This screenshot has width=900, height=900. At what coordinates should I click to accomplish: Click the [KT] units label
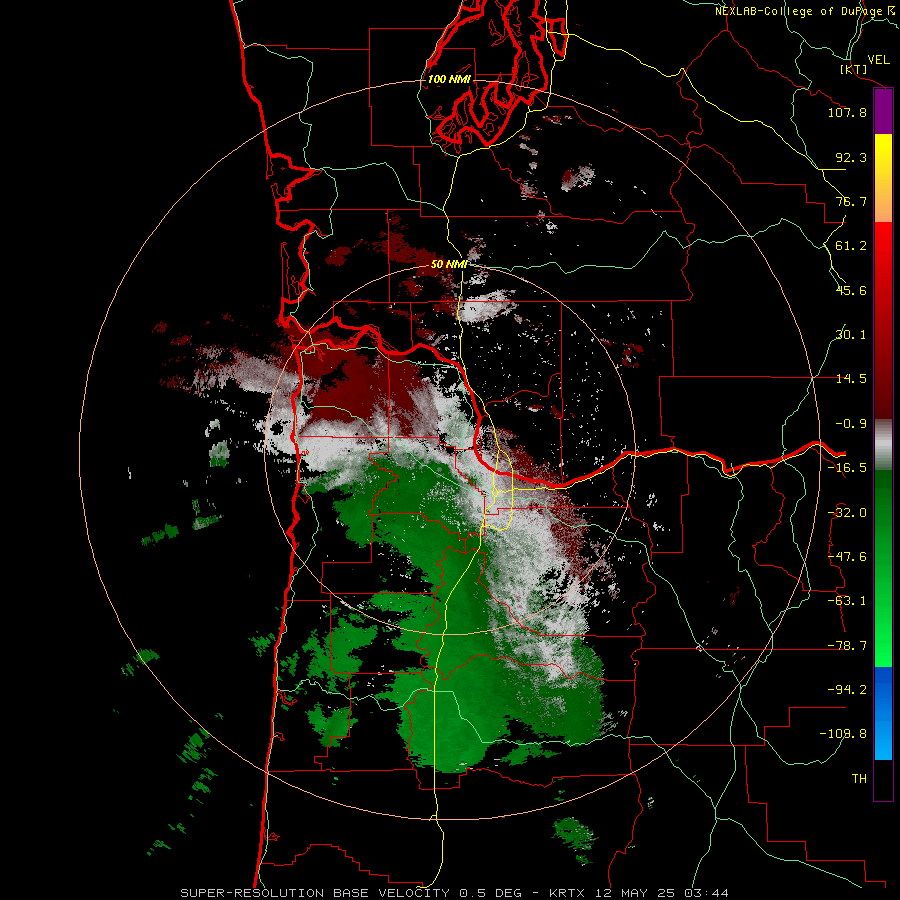pos(854,69)
